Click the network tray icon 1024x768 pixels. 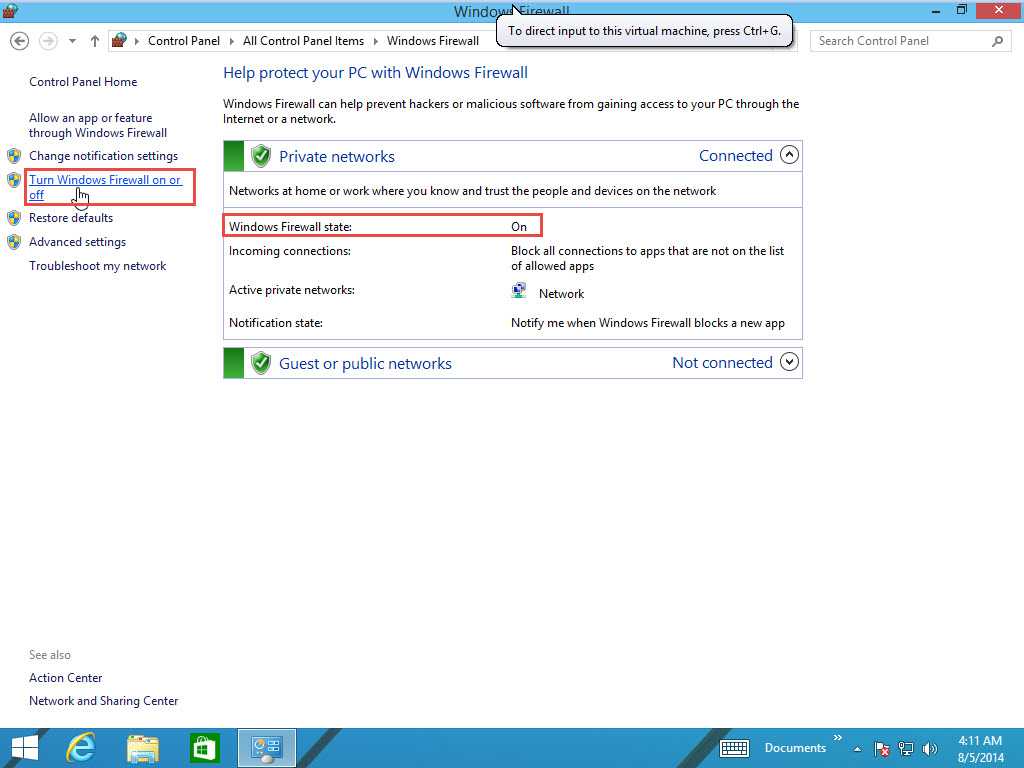[906, 748]
